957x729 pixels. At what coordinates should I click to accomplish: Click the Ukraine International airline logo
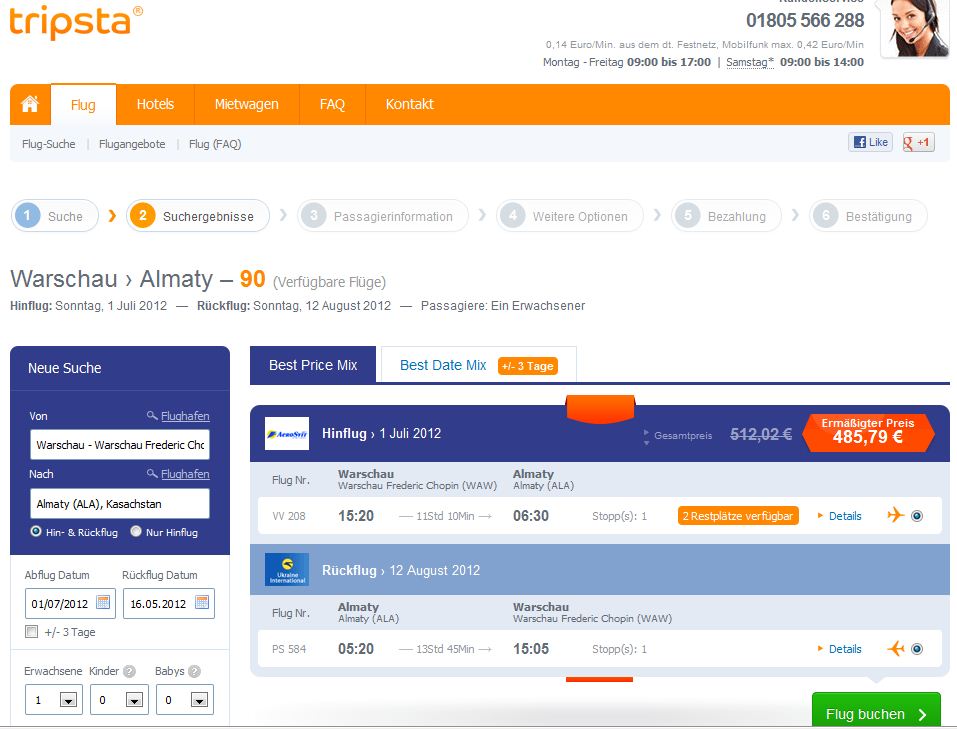coord(287,569)
